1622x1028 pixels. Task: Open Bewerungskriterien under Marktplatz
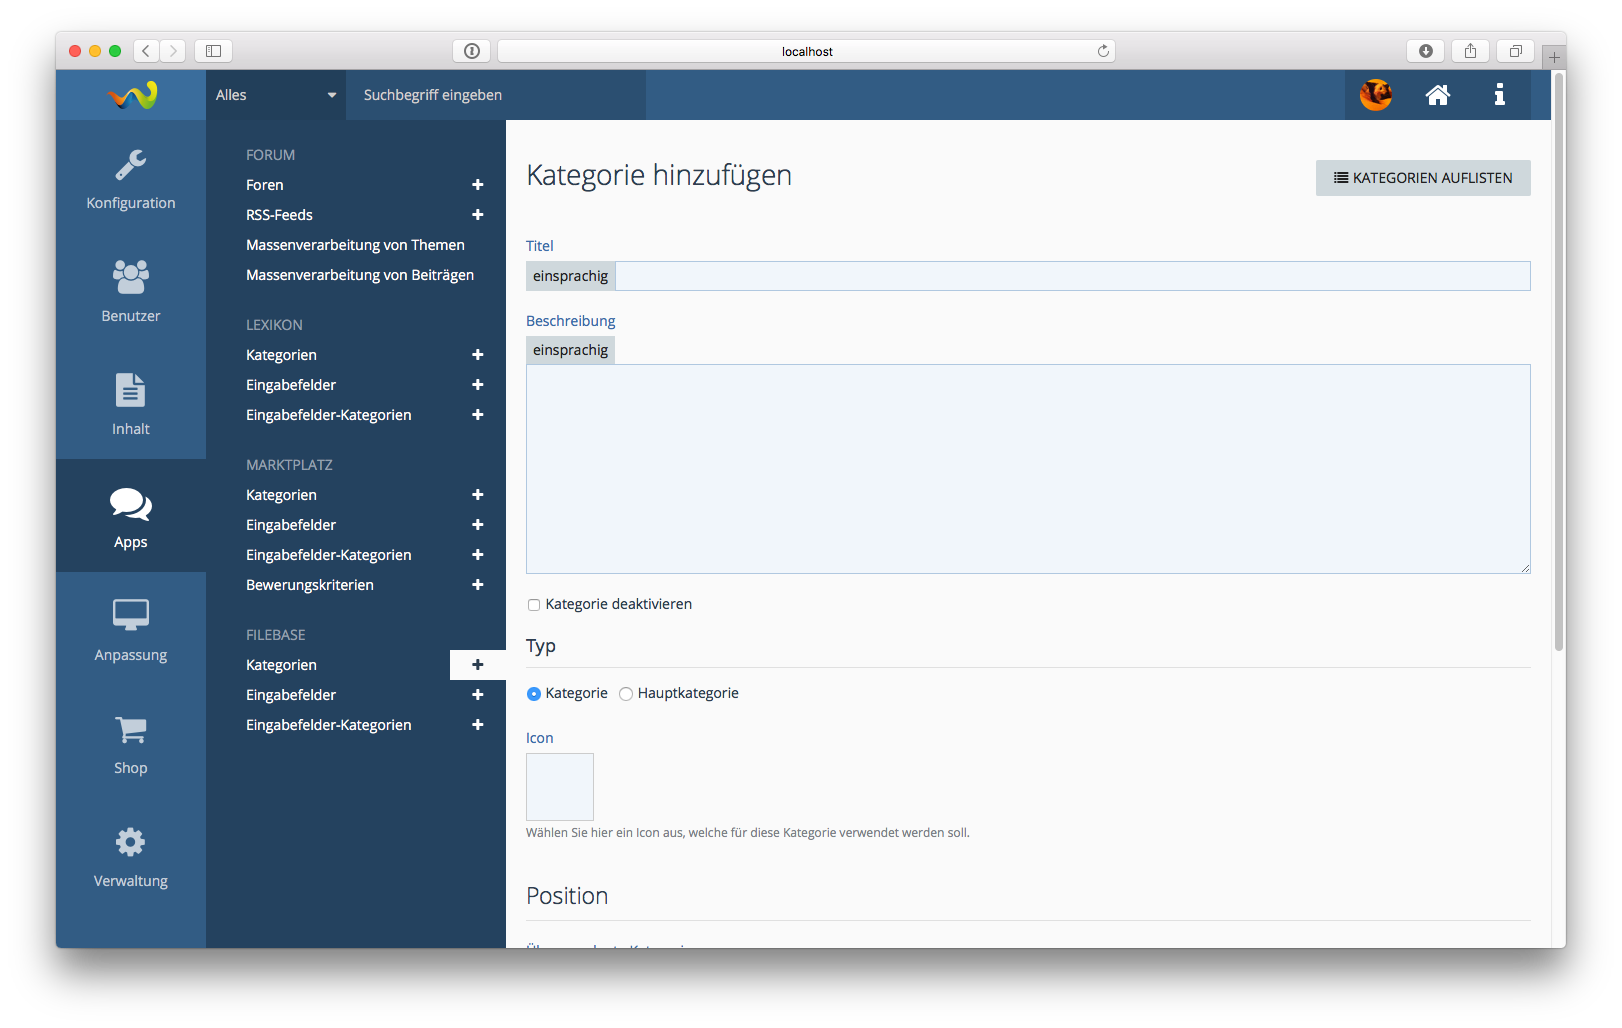tap(310, 585)
